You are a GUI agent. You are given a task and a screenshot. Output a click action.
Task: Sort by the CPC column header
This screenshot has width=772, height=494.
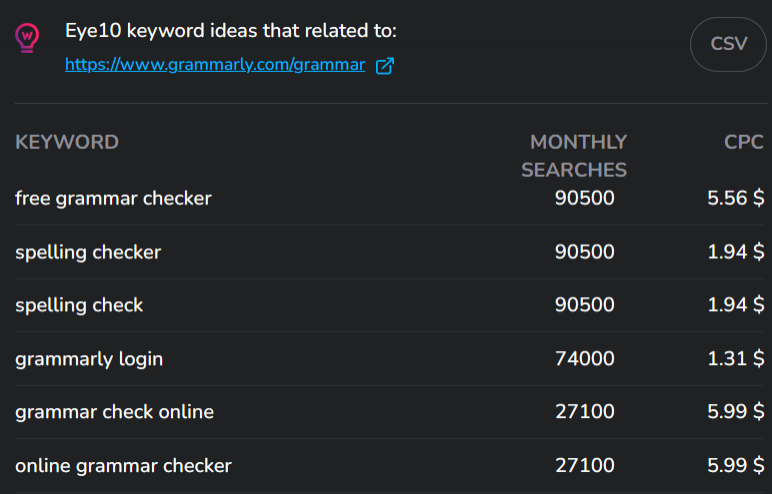pyautogui.click(x=743, y=142)
